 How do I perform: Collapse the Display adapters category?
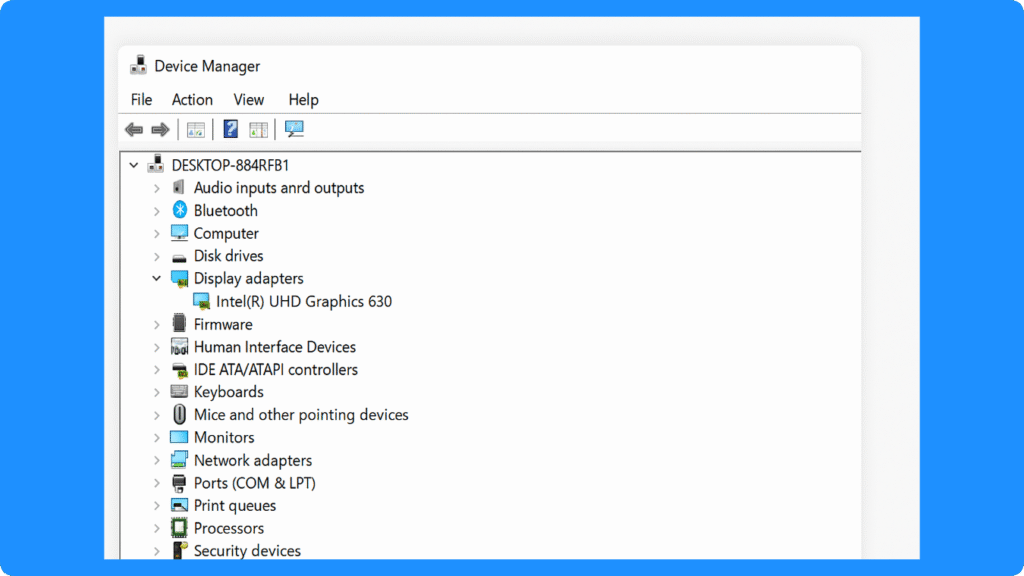[157, 278]
